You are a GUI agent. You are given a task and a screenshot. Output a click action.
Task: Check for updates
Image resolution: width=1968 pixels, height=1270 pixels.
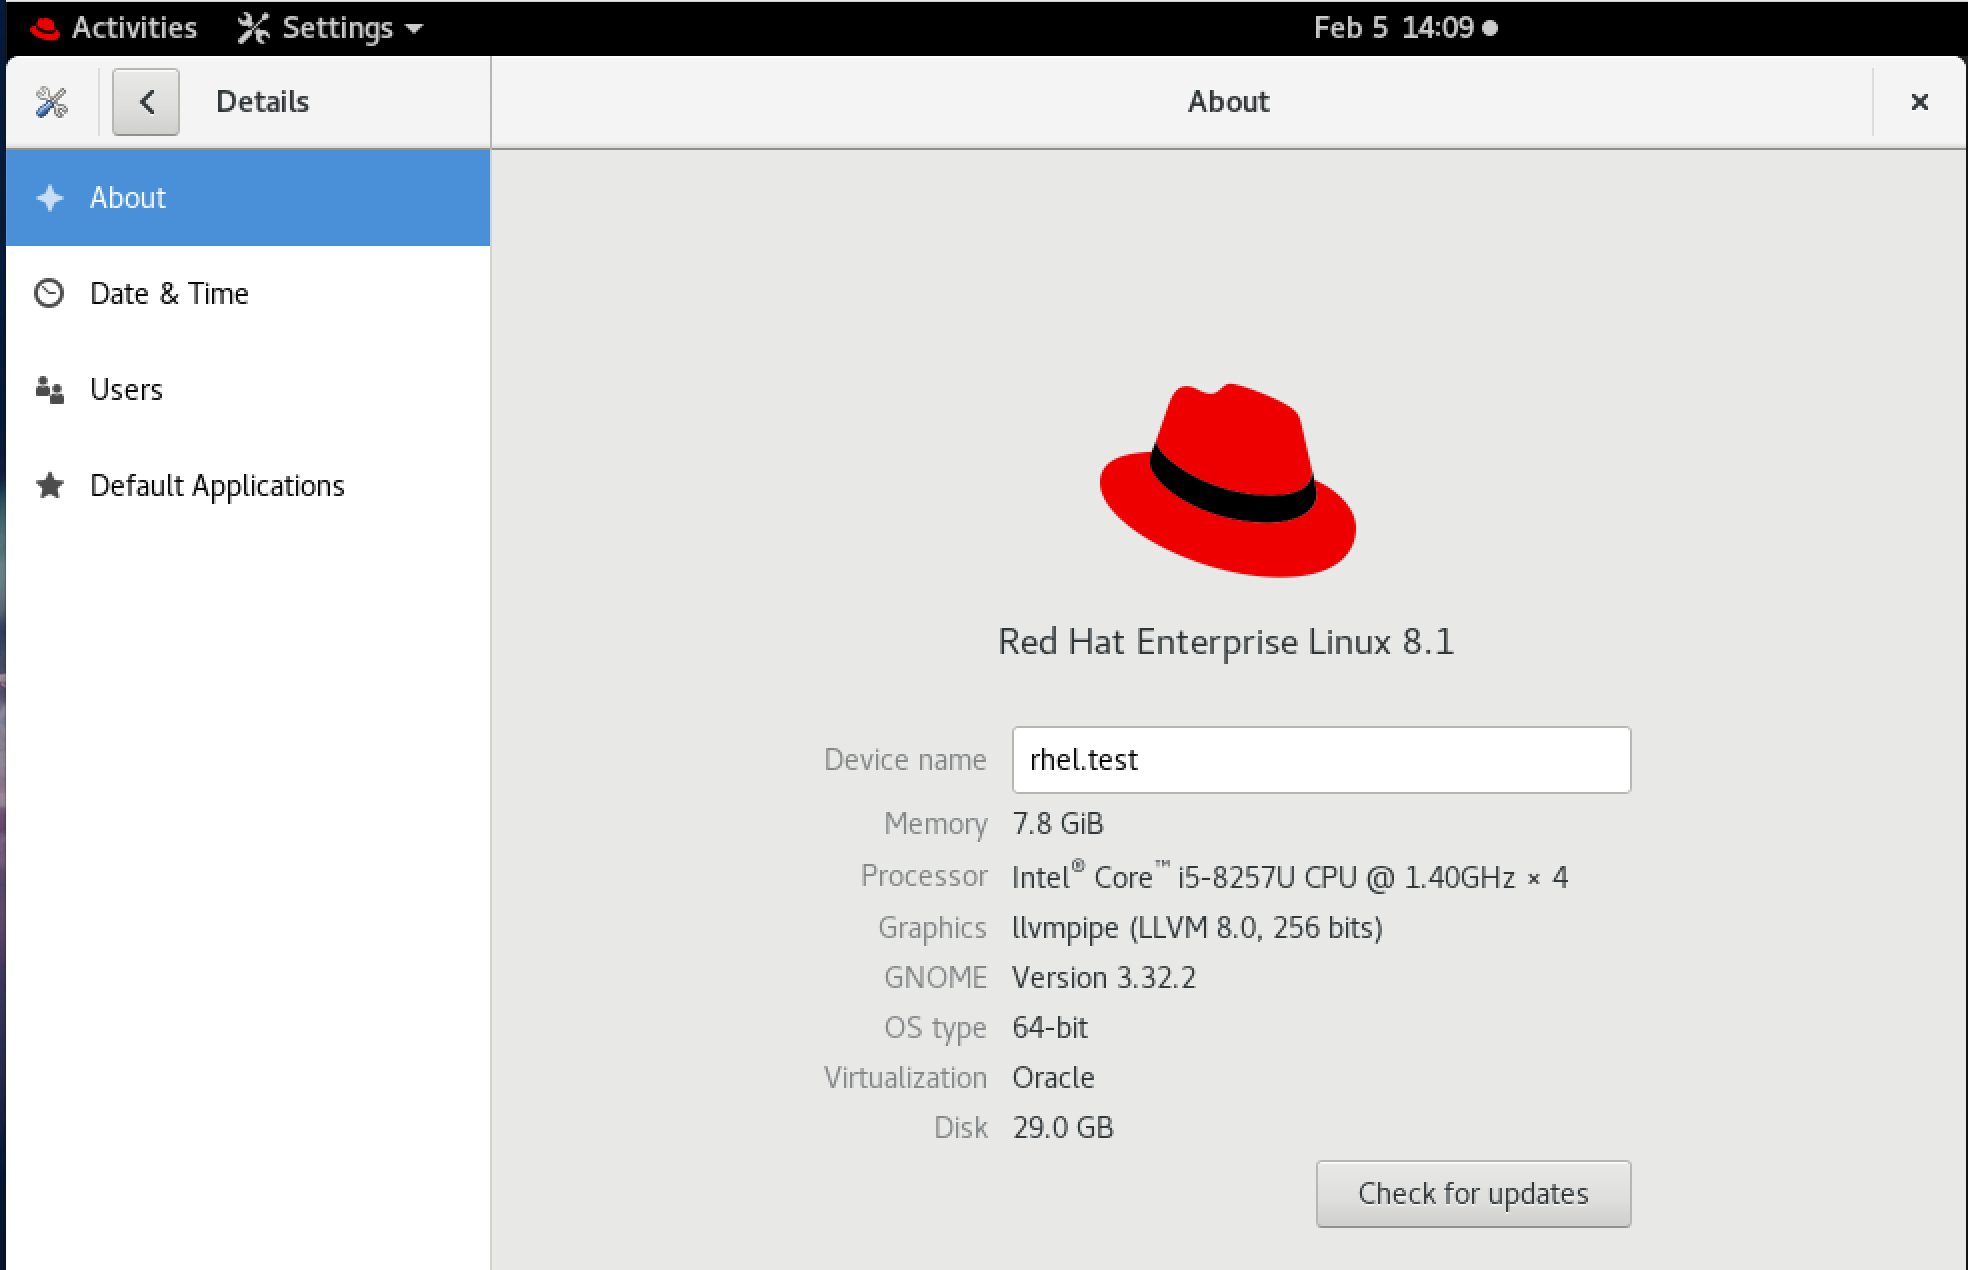pyautogui.click(x=1472, y=1193)
